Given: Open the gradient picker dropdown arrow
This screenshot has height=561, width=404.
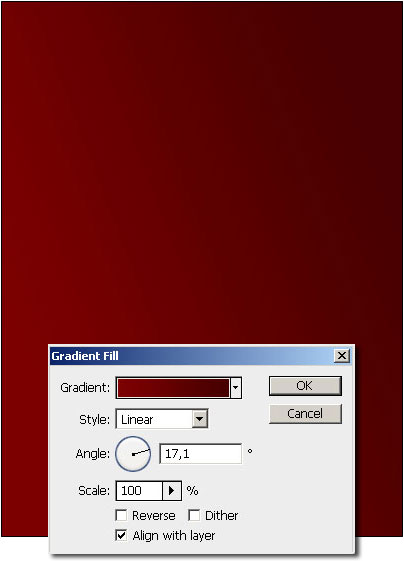Looking at the screenshot, I should [x=236, y=387].
